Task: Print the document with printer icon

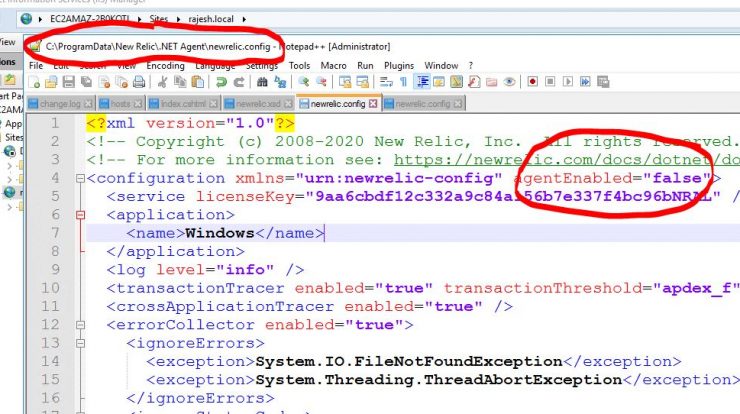Action: (x=139, y=82)
